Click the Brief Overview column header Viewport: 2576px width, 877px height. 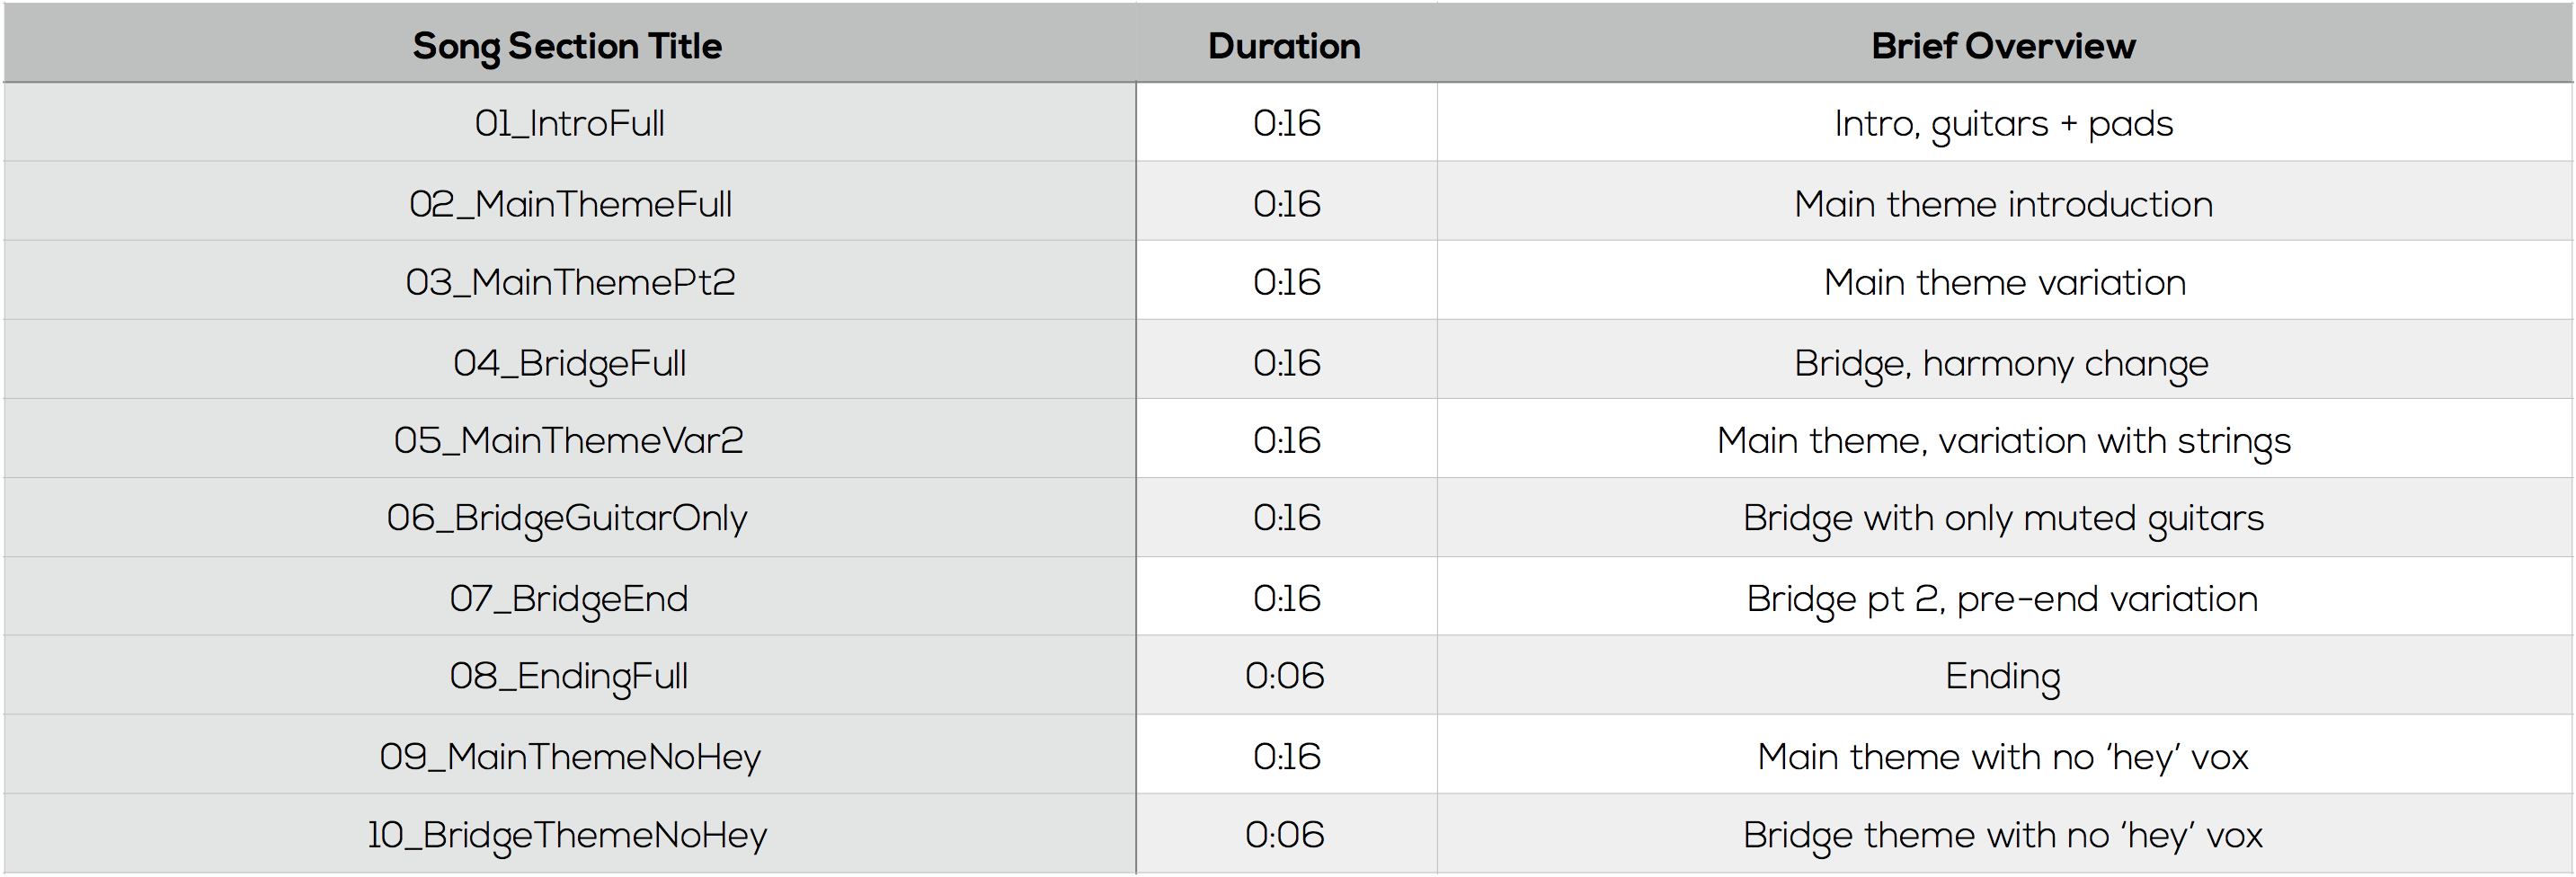pyautogui.click(x=2004, y=45)
